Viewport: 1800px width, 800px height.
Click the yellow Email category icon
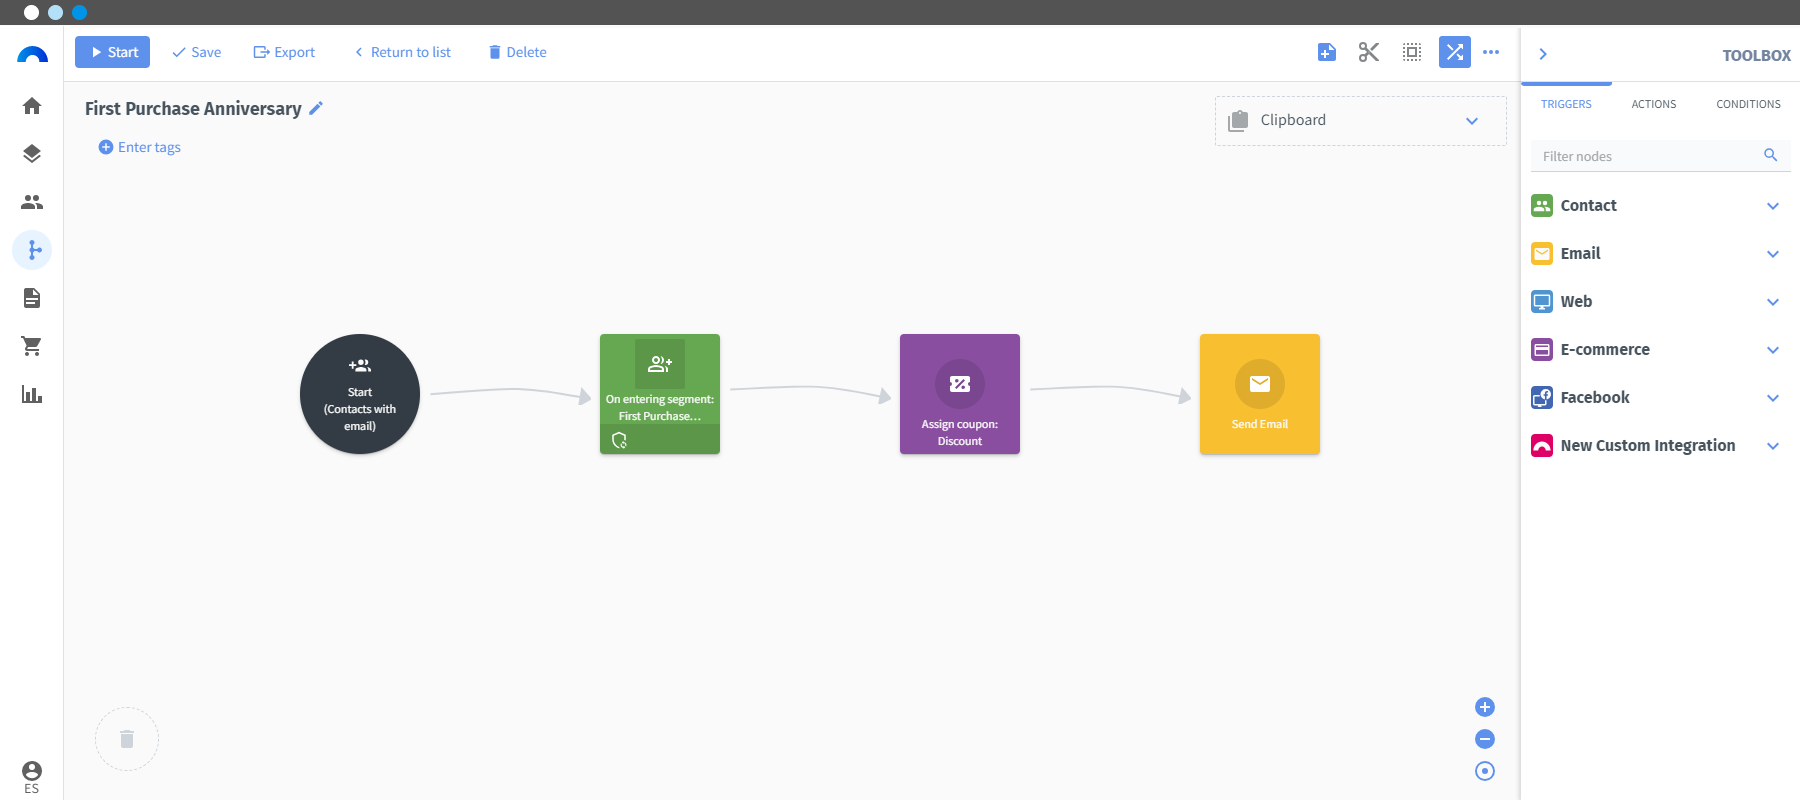click(x=1542, y=254)
